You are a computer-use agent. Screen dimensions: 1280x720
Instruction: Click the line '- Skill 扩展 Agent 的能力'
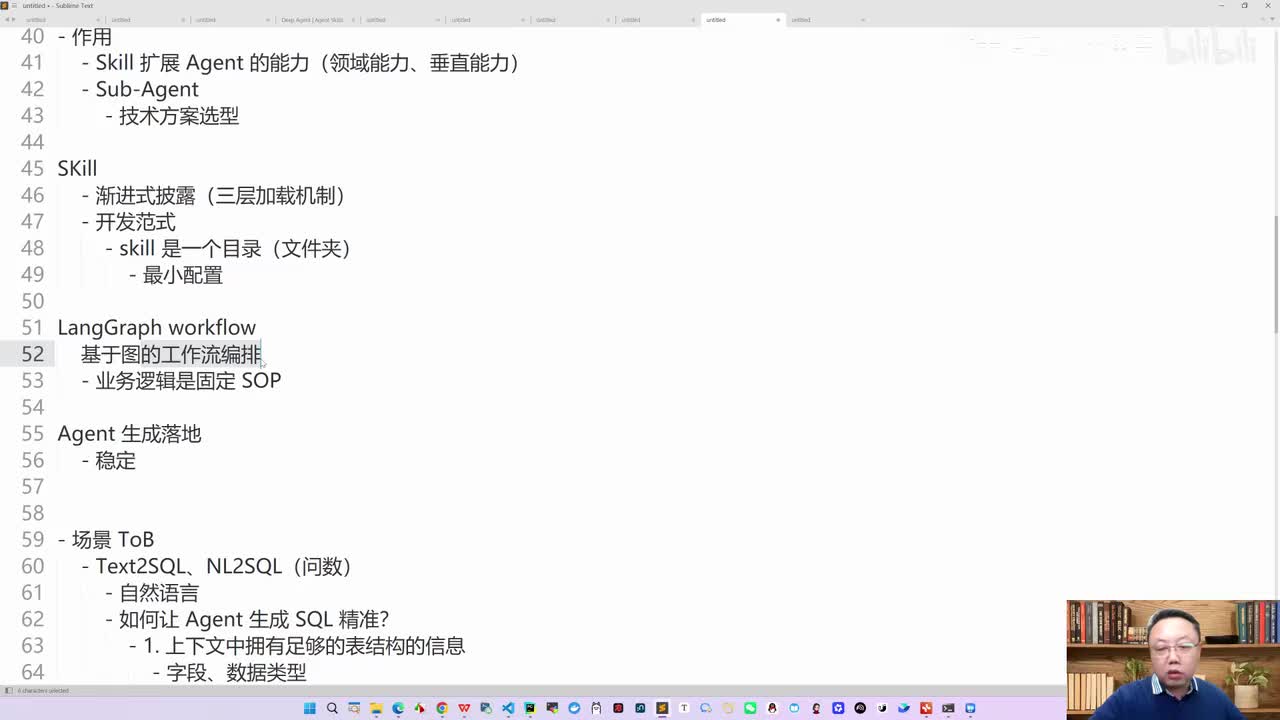point(301,63)
